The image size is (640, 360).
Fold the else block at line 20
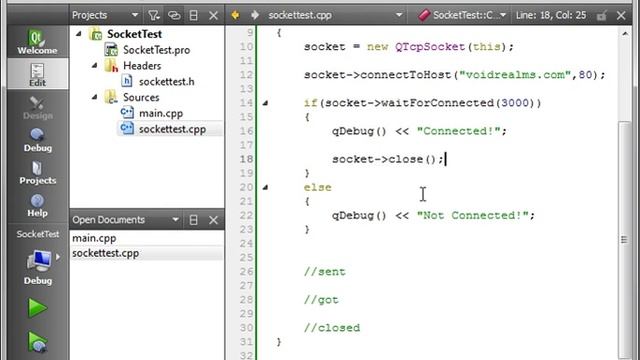(265, 187)
